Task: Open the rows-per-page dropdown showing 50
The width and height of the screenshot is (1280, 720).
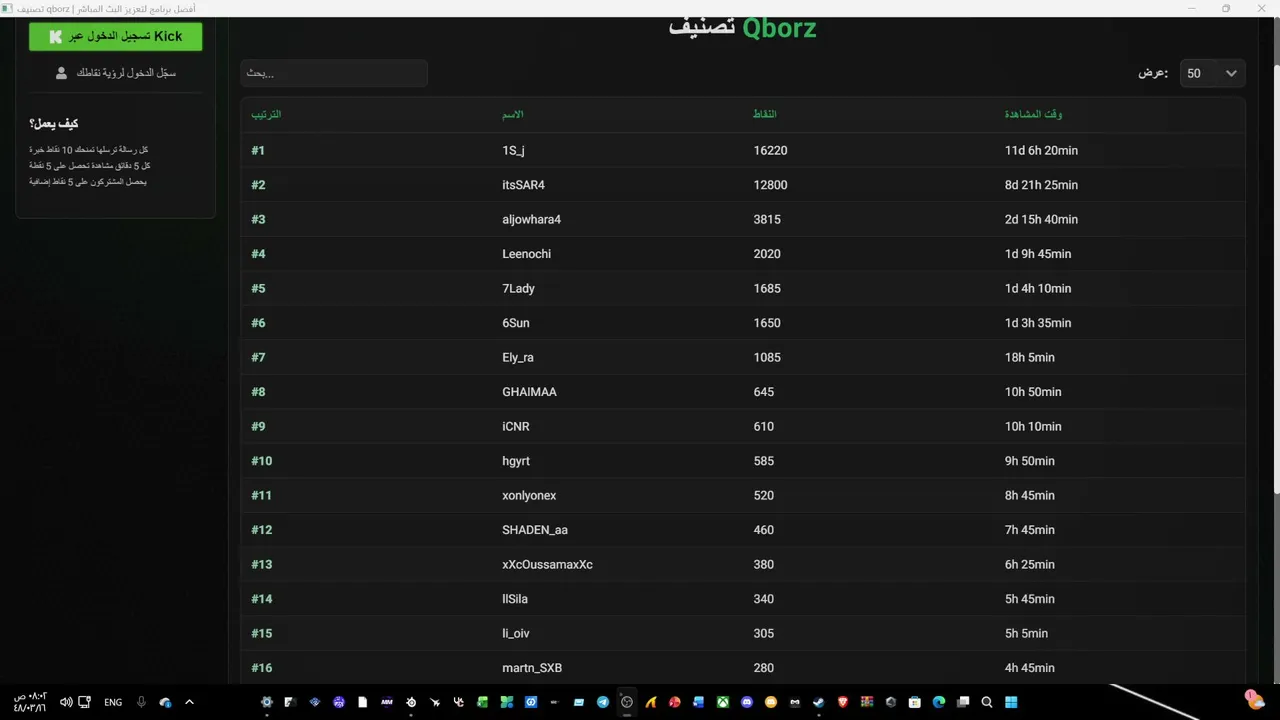Action: point(1212,73)
